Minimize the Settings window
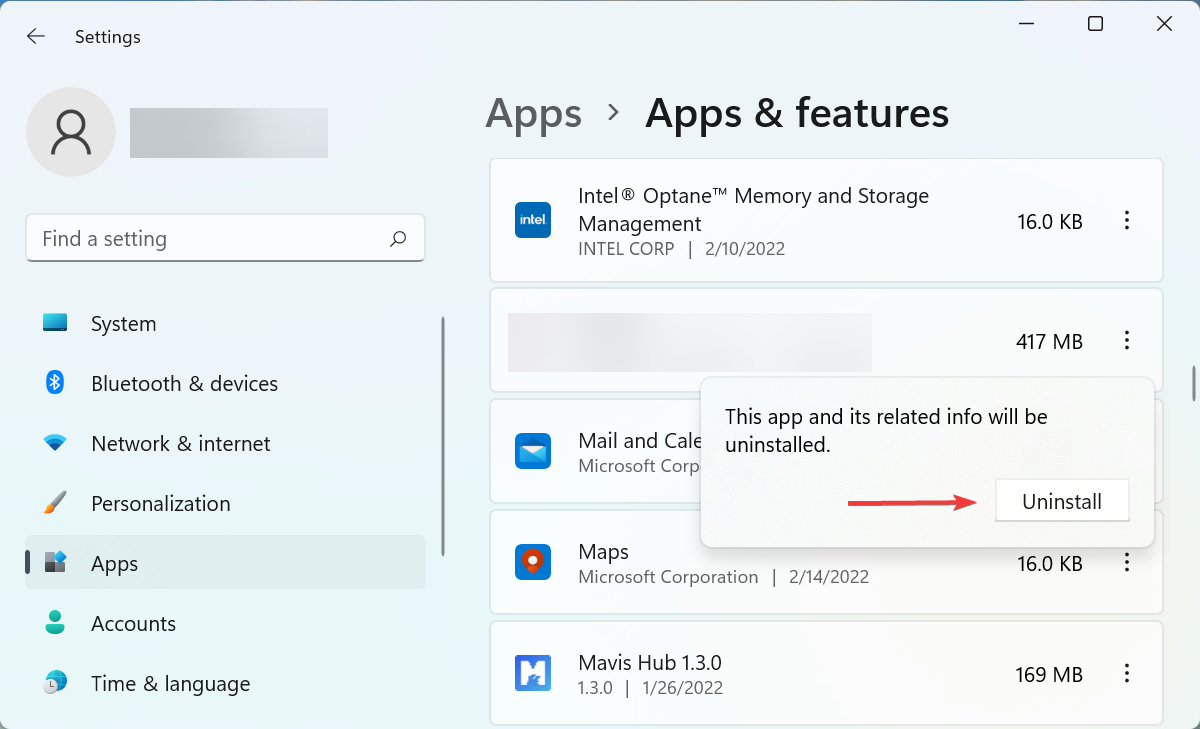Screen dimensions: 1200x729 click(x=1026, y=24)
